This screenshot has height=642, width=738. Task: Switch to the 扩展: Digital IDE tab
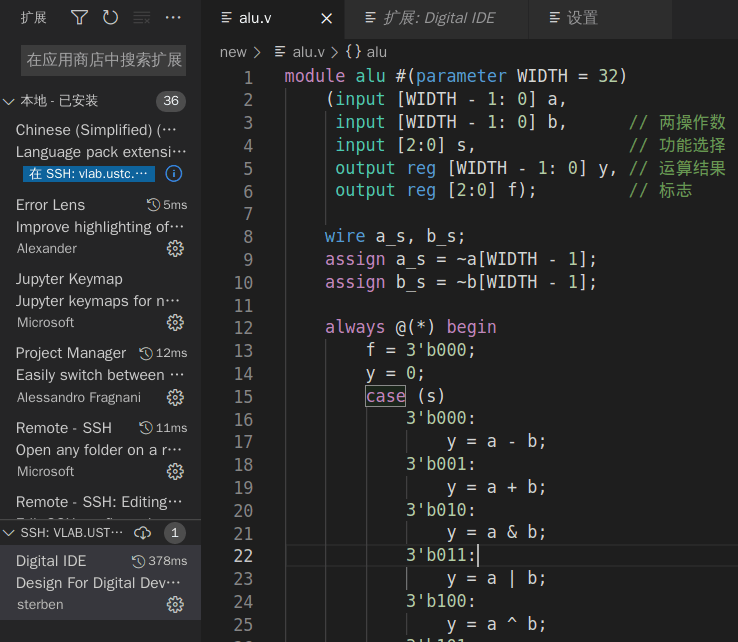pyautogui.click(x=437, y=19)
